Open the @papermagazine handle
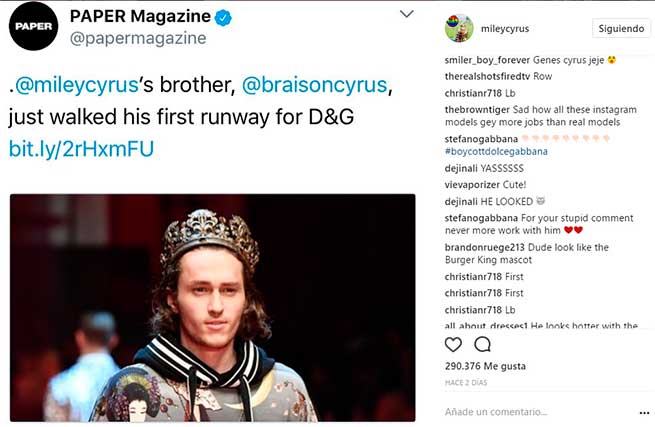The width and height of the screenshot is (655, 427). [x=138, y=38]
